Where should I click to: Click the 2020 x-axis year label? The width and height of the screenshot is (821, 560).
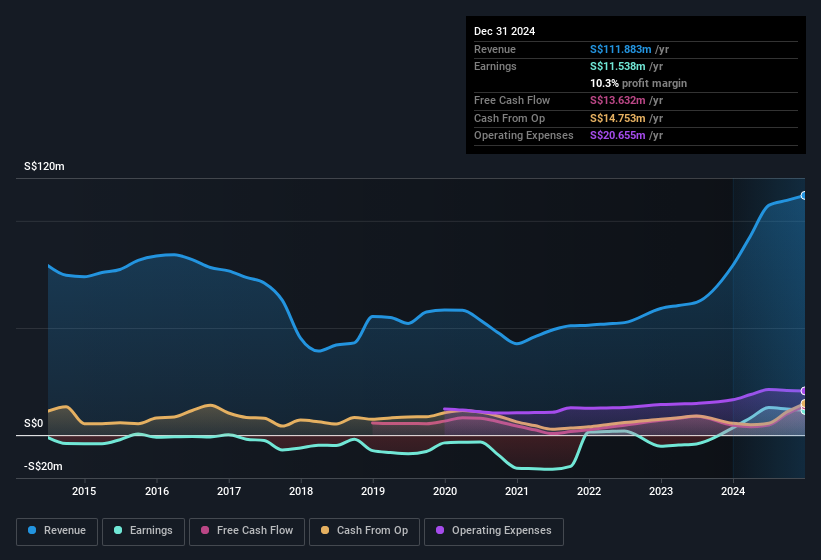tap(445, 491)
